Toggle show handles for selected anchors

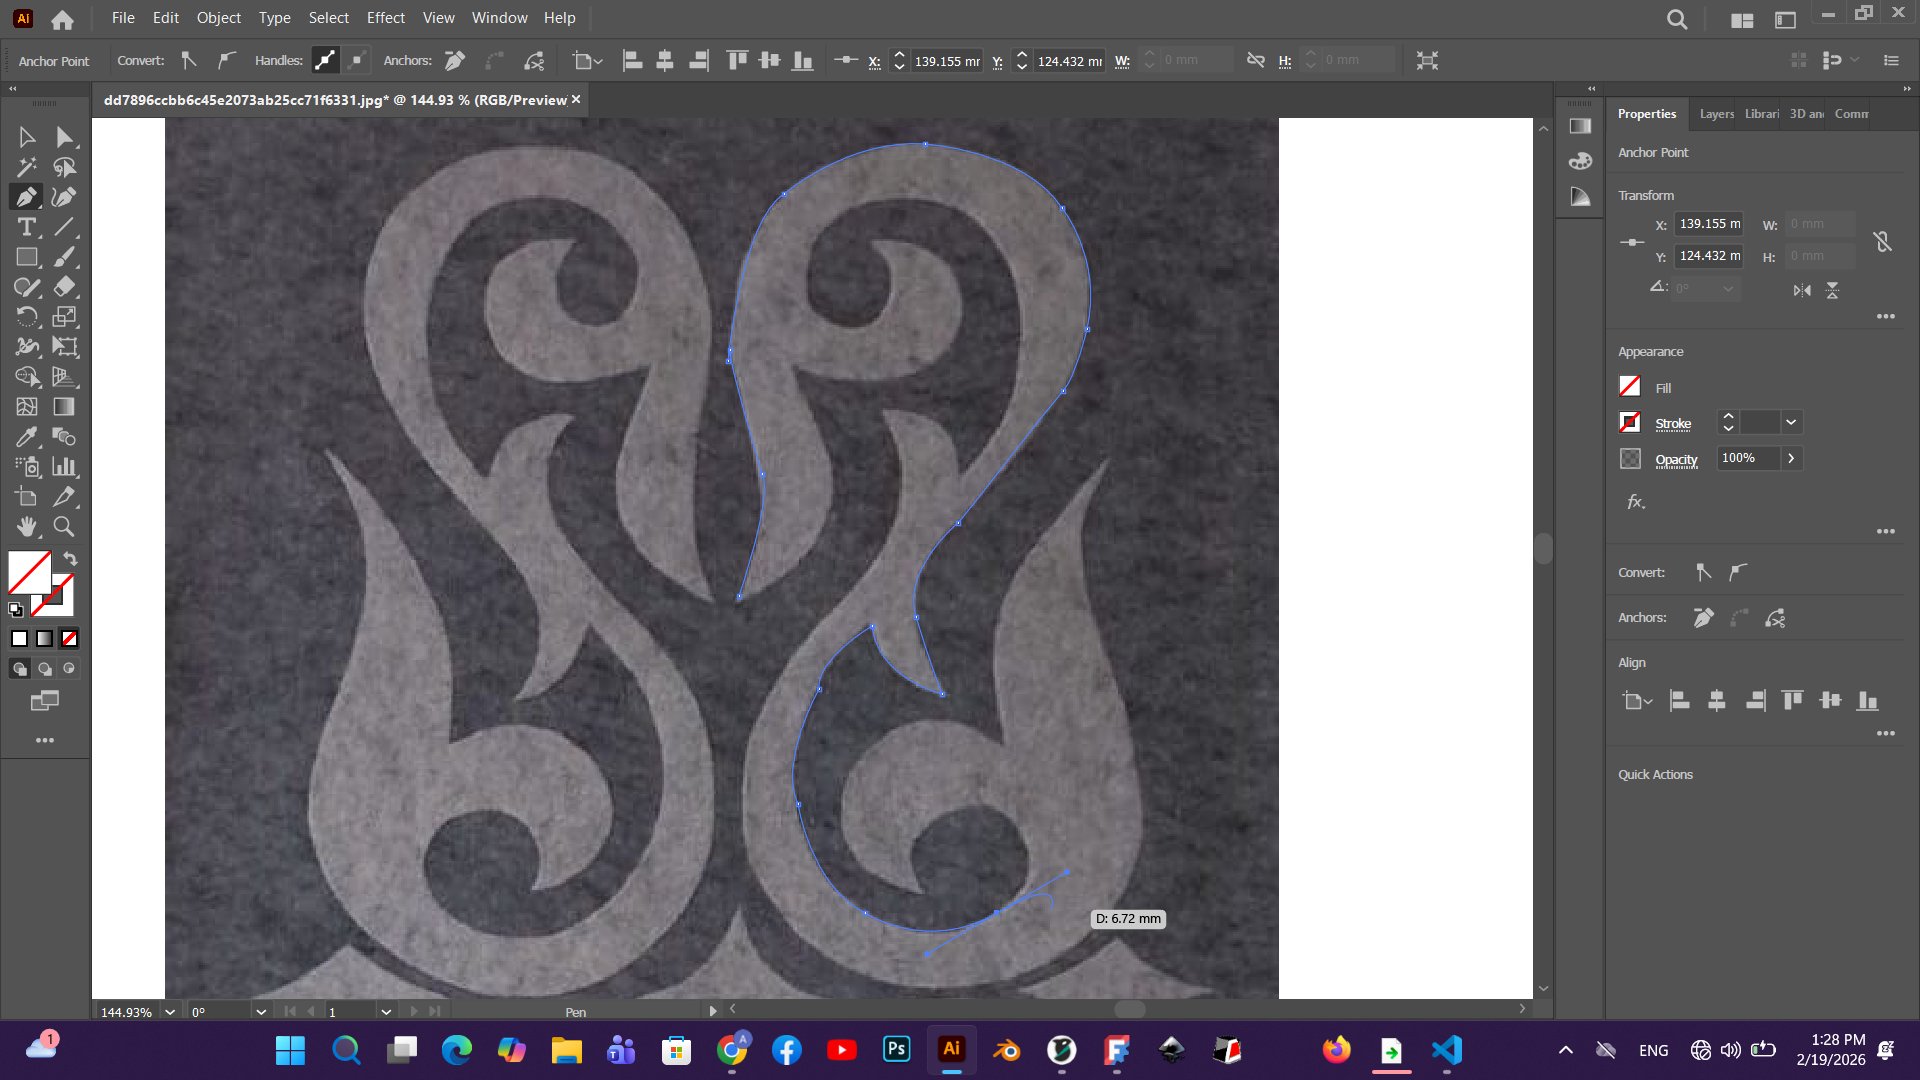click(x=325, y=61)
